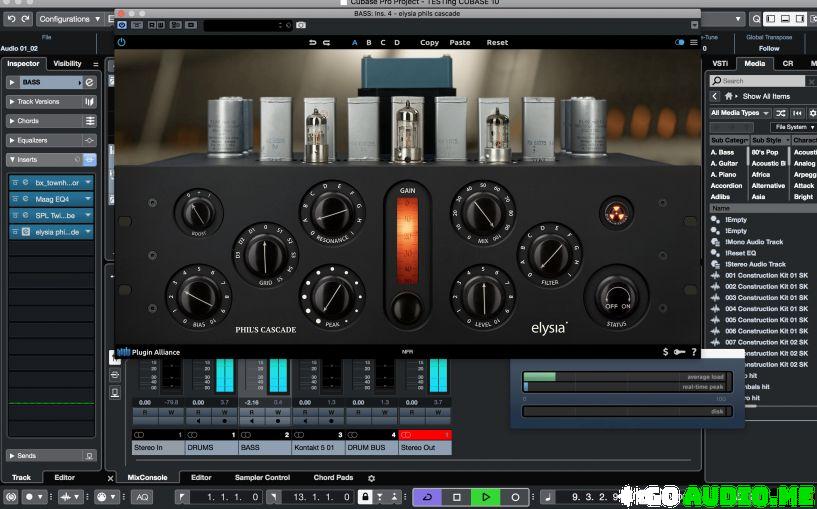Click the Equalizers curve icon in Inspector
Image resolution: width=817 pixels, height=509 pixels.
click(x=89, y=141)
